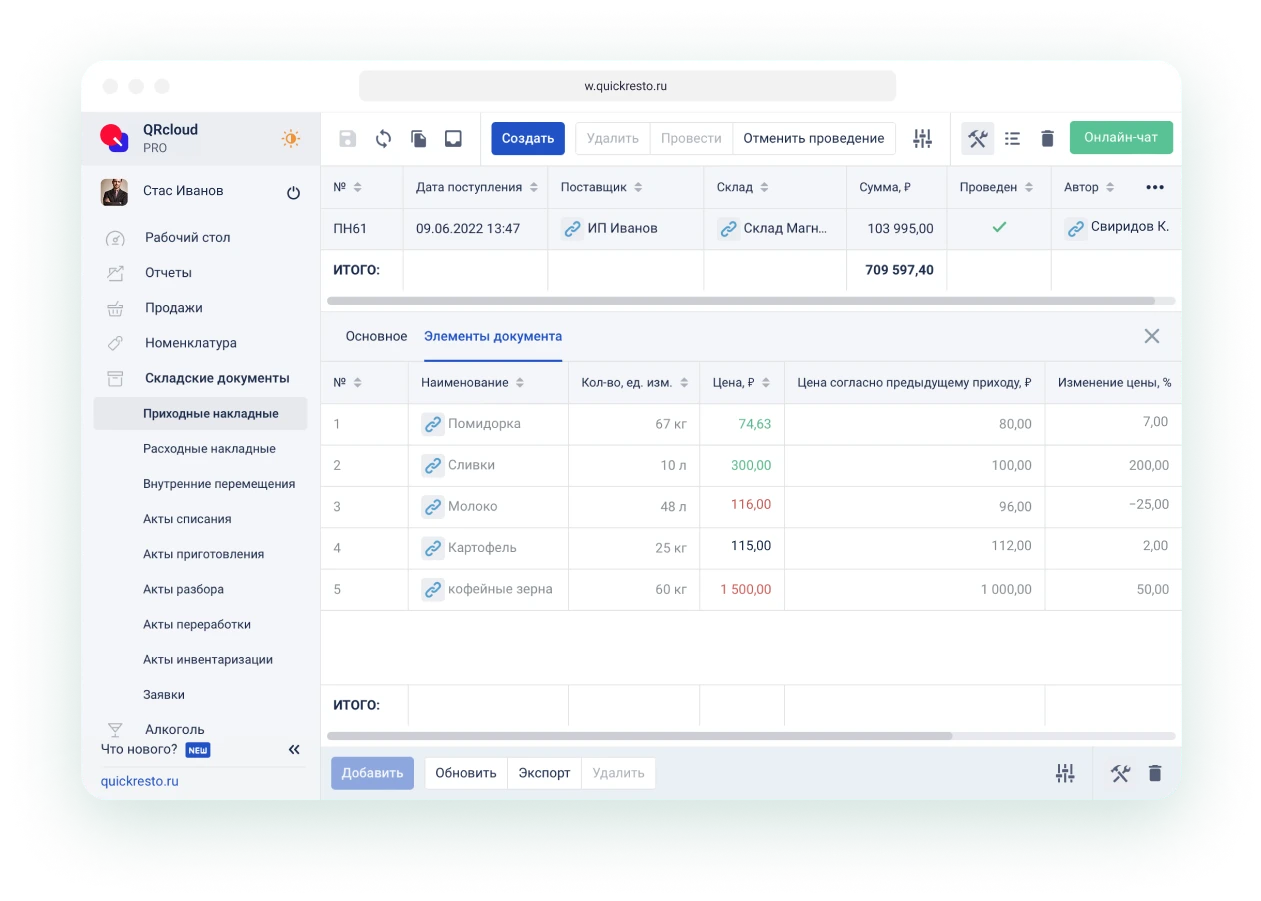1261x901 pixels.
Task: Open Расходные накладные in sidebar
Action: (209, 449)
